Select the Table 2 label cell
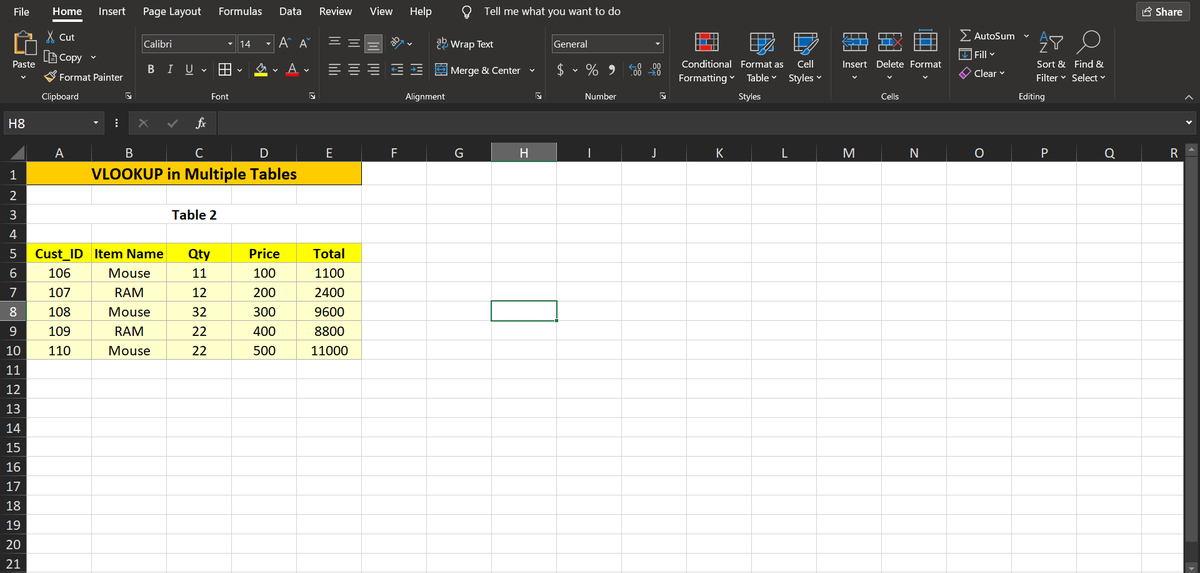This screenshot has width=1200, height=573. point(194,215)
